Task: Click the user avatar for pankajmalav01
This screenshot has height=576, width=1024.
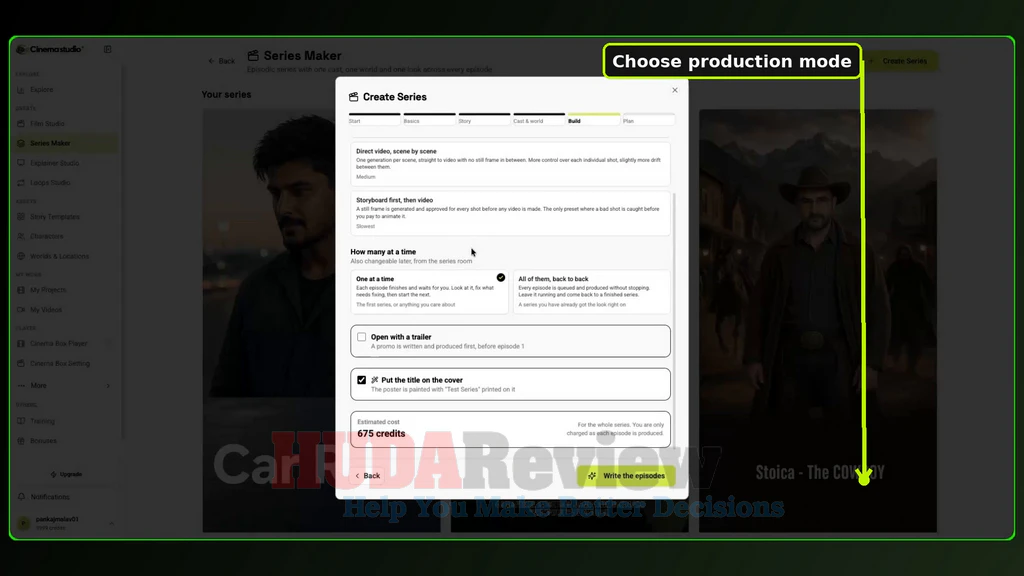Action: pos(24,522)
